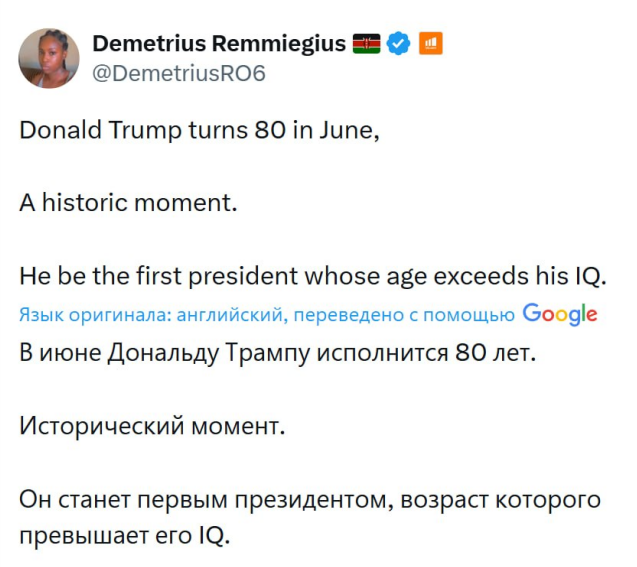
Task: Click the Kenya flag emoji
Action: click(x=367, y=44)
